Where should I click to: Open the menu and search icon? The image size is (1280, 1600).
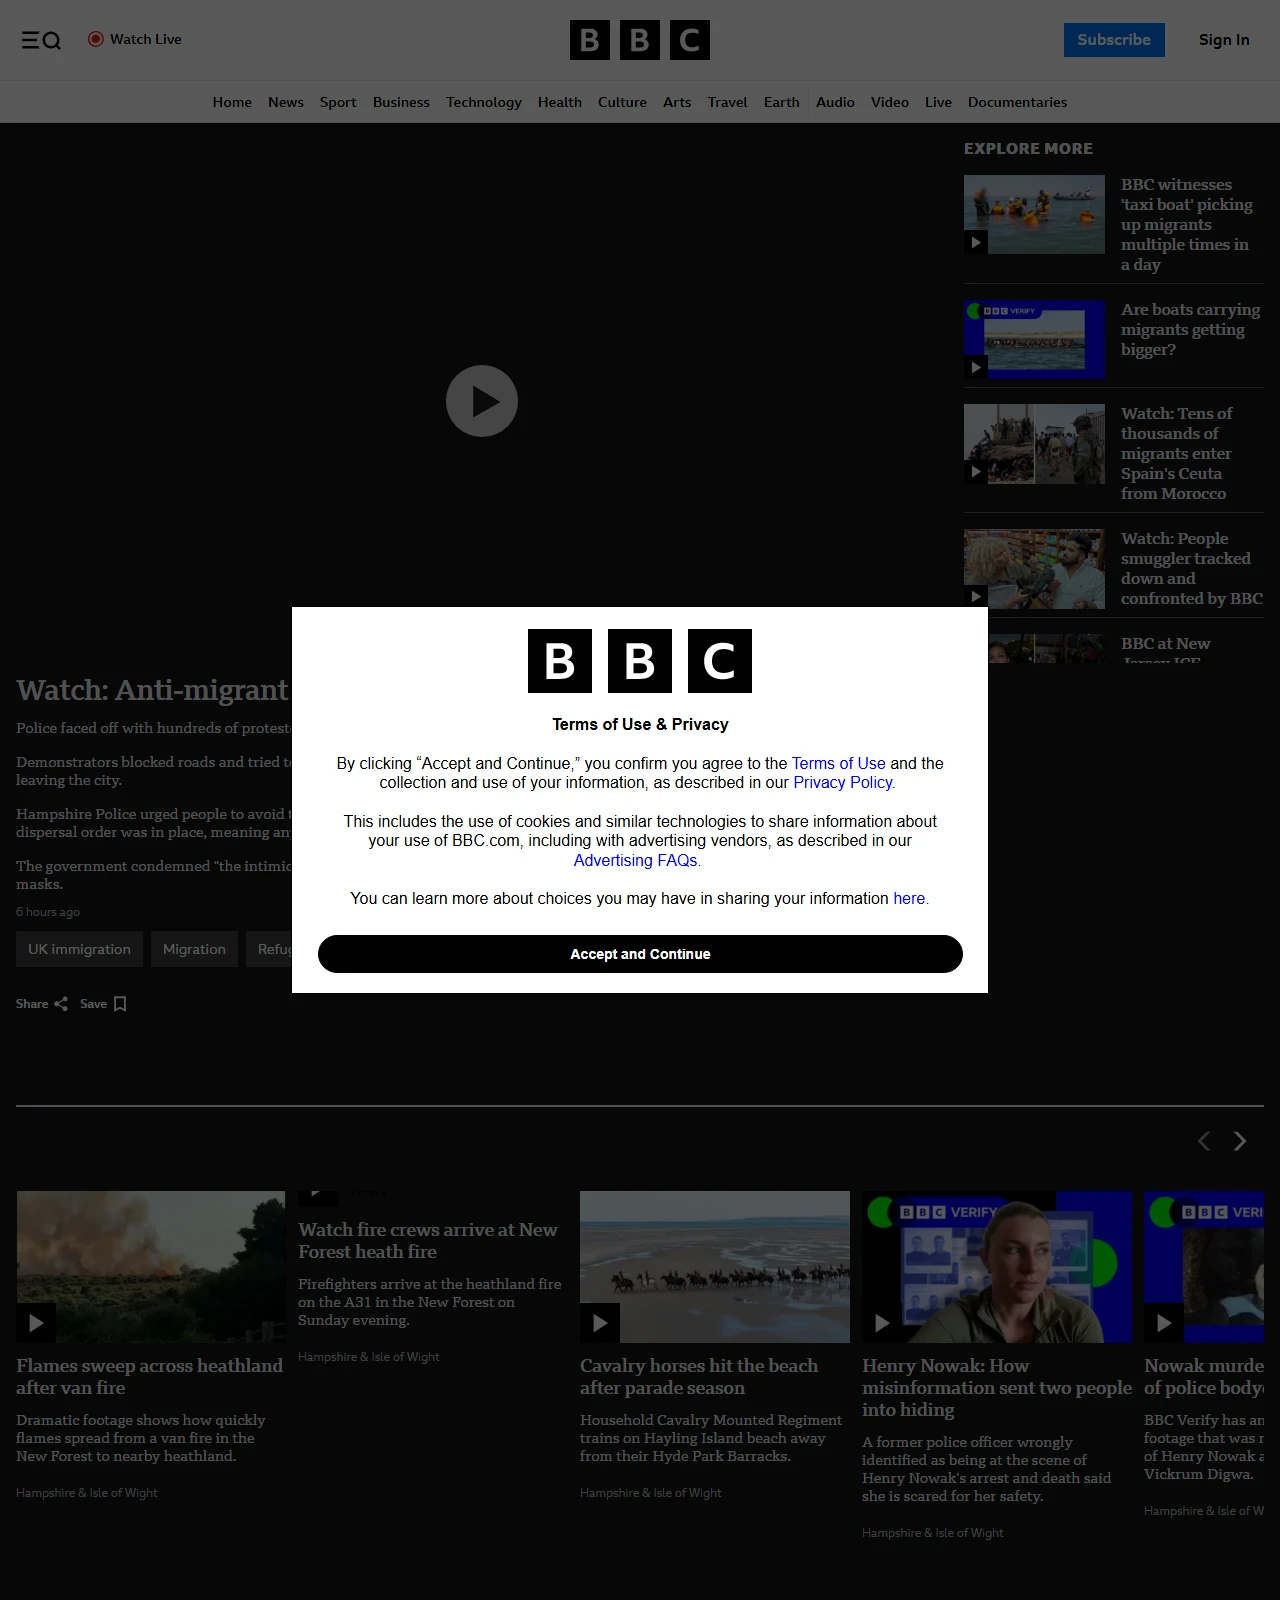(x=41, y=40)
